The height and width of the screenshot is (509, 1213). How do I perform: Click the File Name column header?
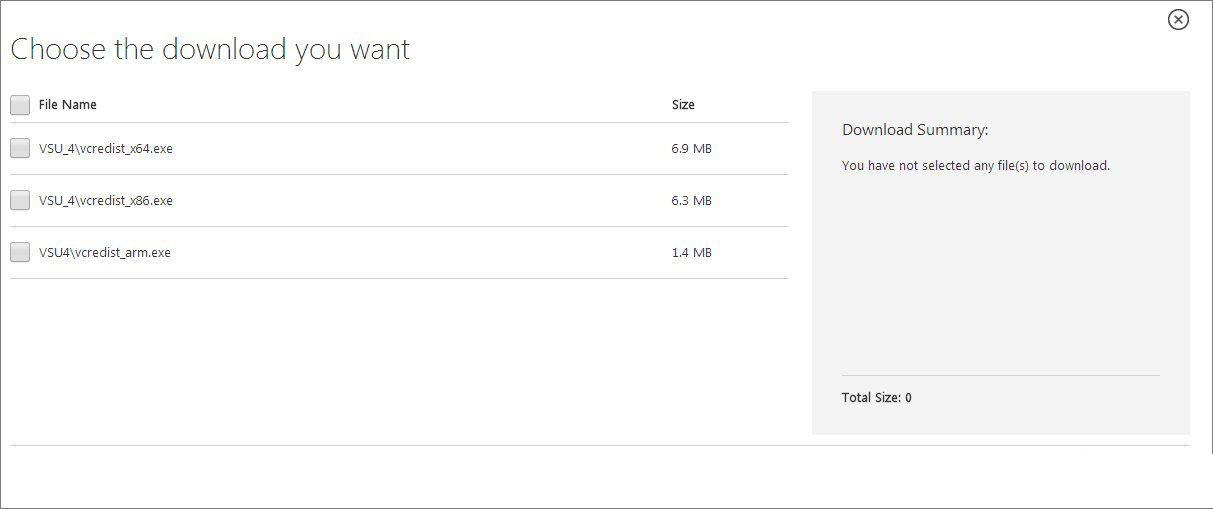pos(68,105)
